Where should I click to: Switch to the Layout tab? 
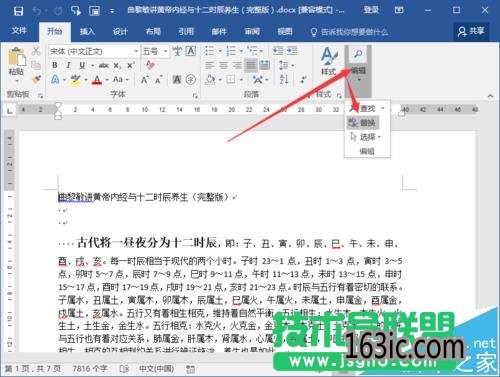[x=153, y=32]
